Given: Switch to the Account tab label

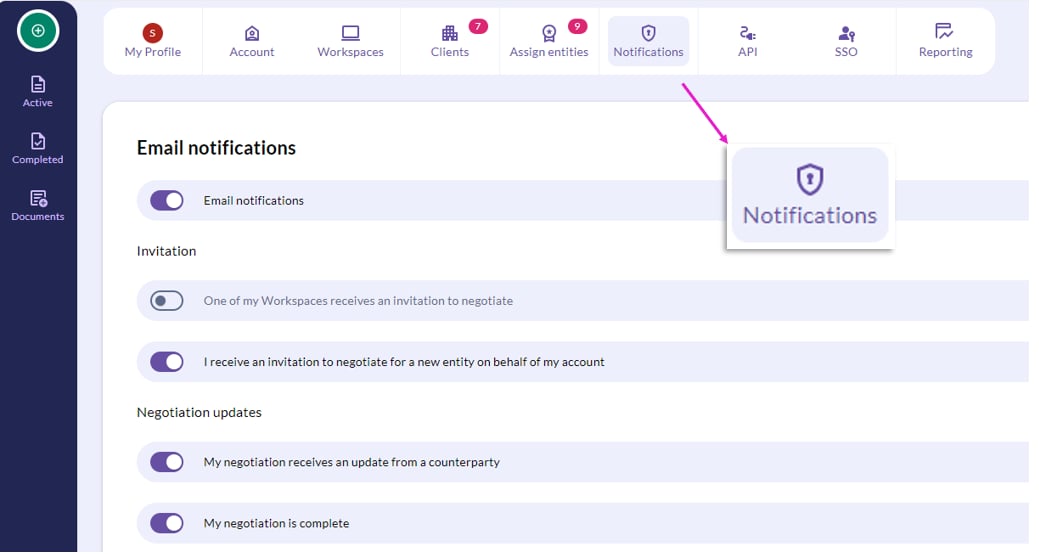Looking at the screenshot, I should 252,52.
